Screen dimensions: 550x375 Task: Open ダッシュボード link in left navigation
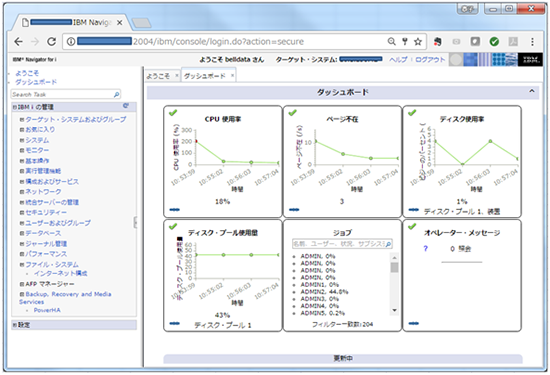pos(36,82)
